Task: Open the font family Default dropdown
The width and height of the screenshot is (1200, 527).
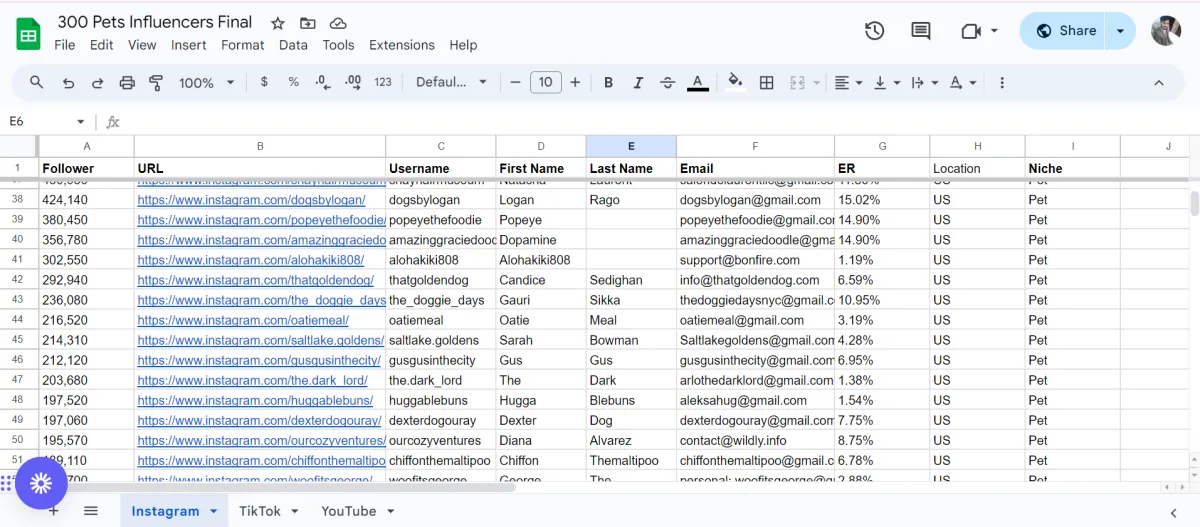Action: (452, 82)
